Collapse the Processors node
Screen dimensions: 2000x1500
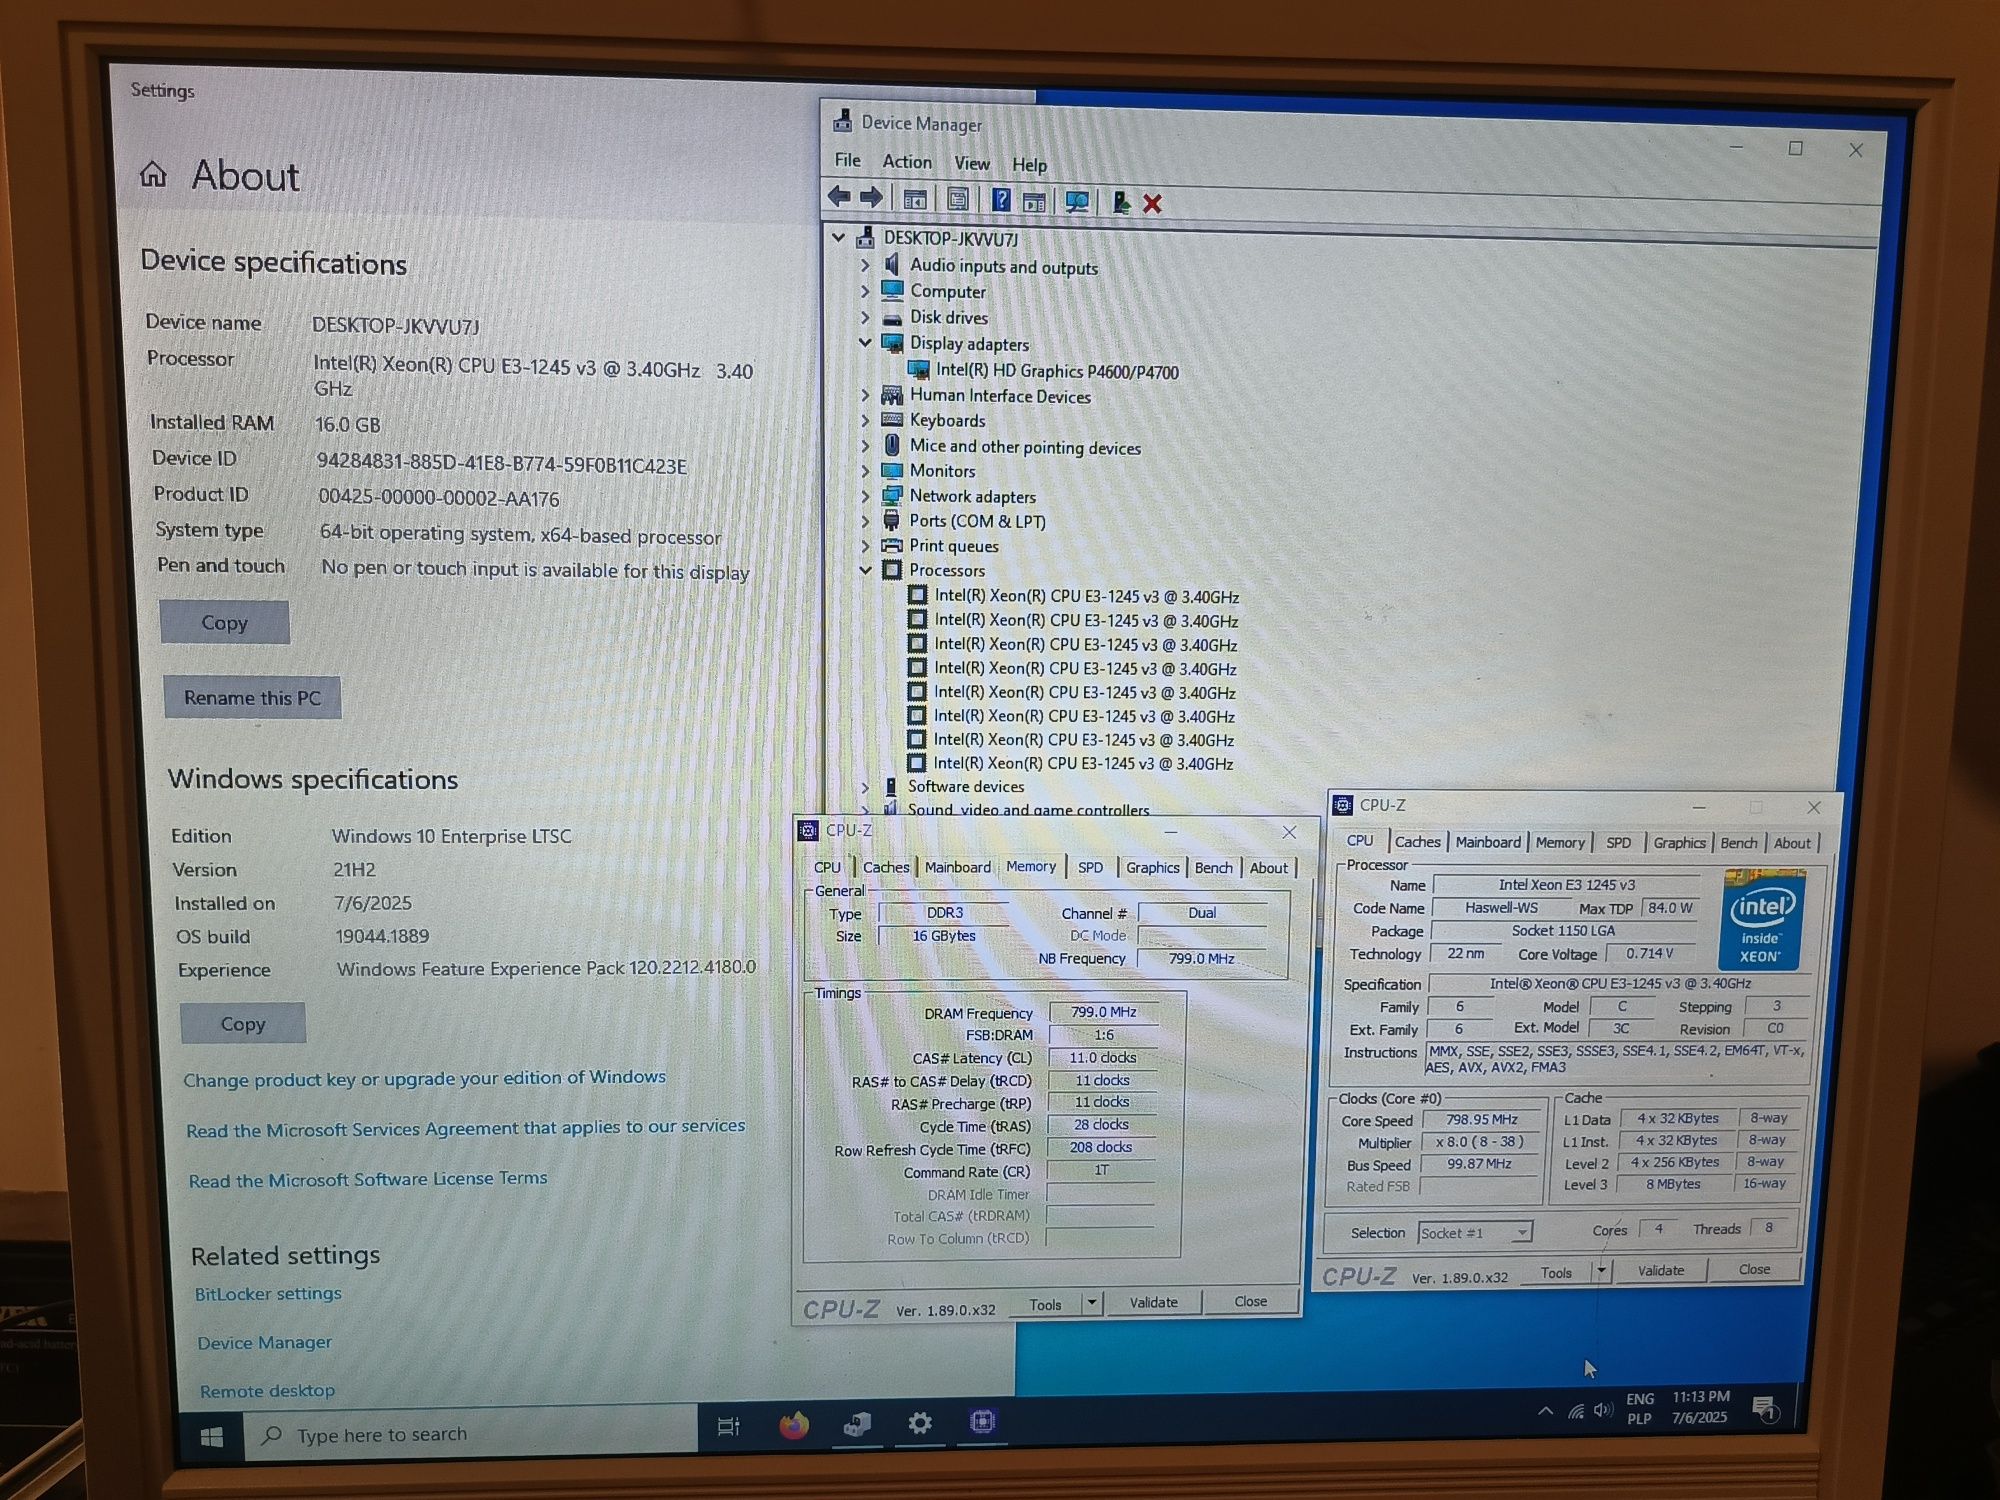pyautogui.click(x=865, y=570)
